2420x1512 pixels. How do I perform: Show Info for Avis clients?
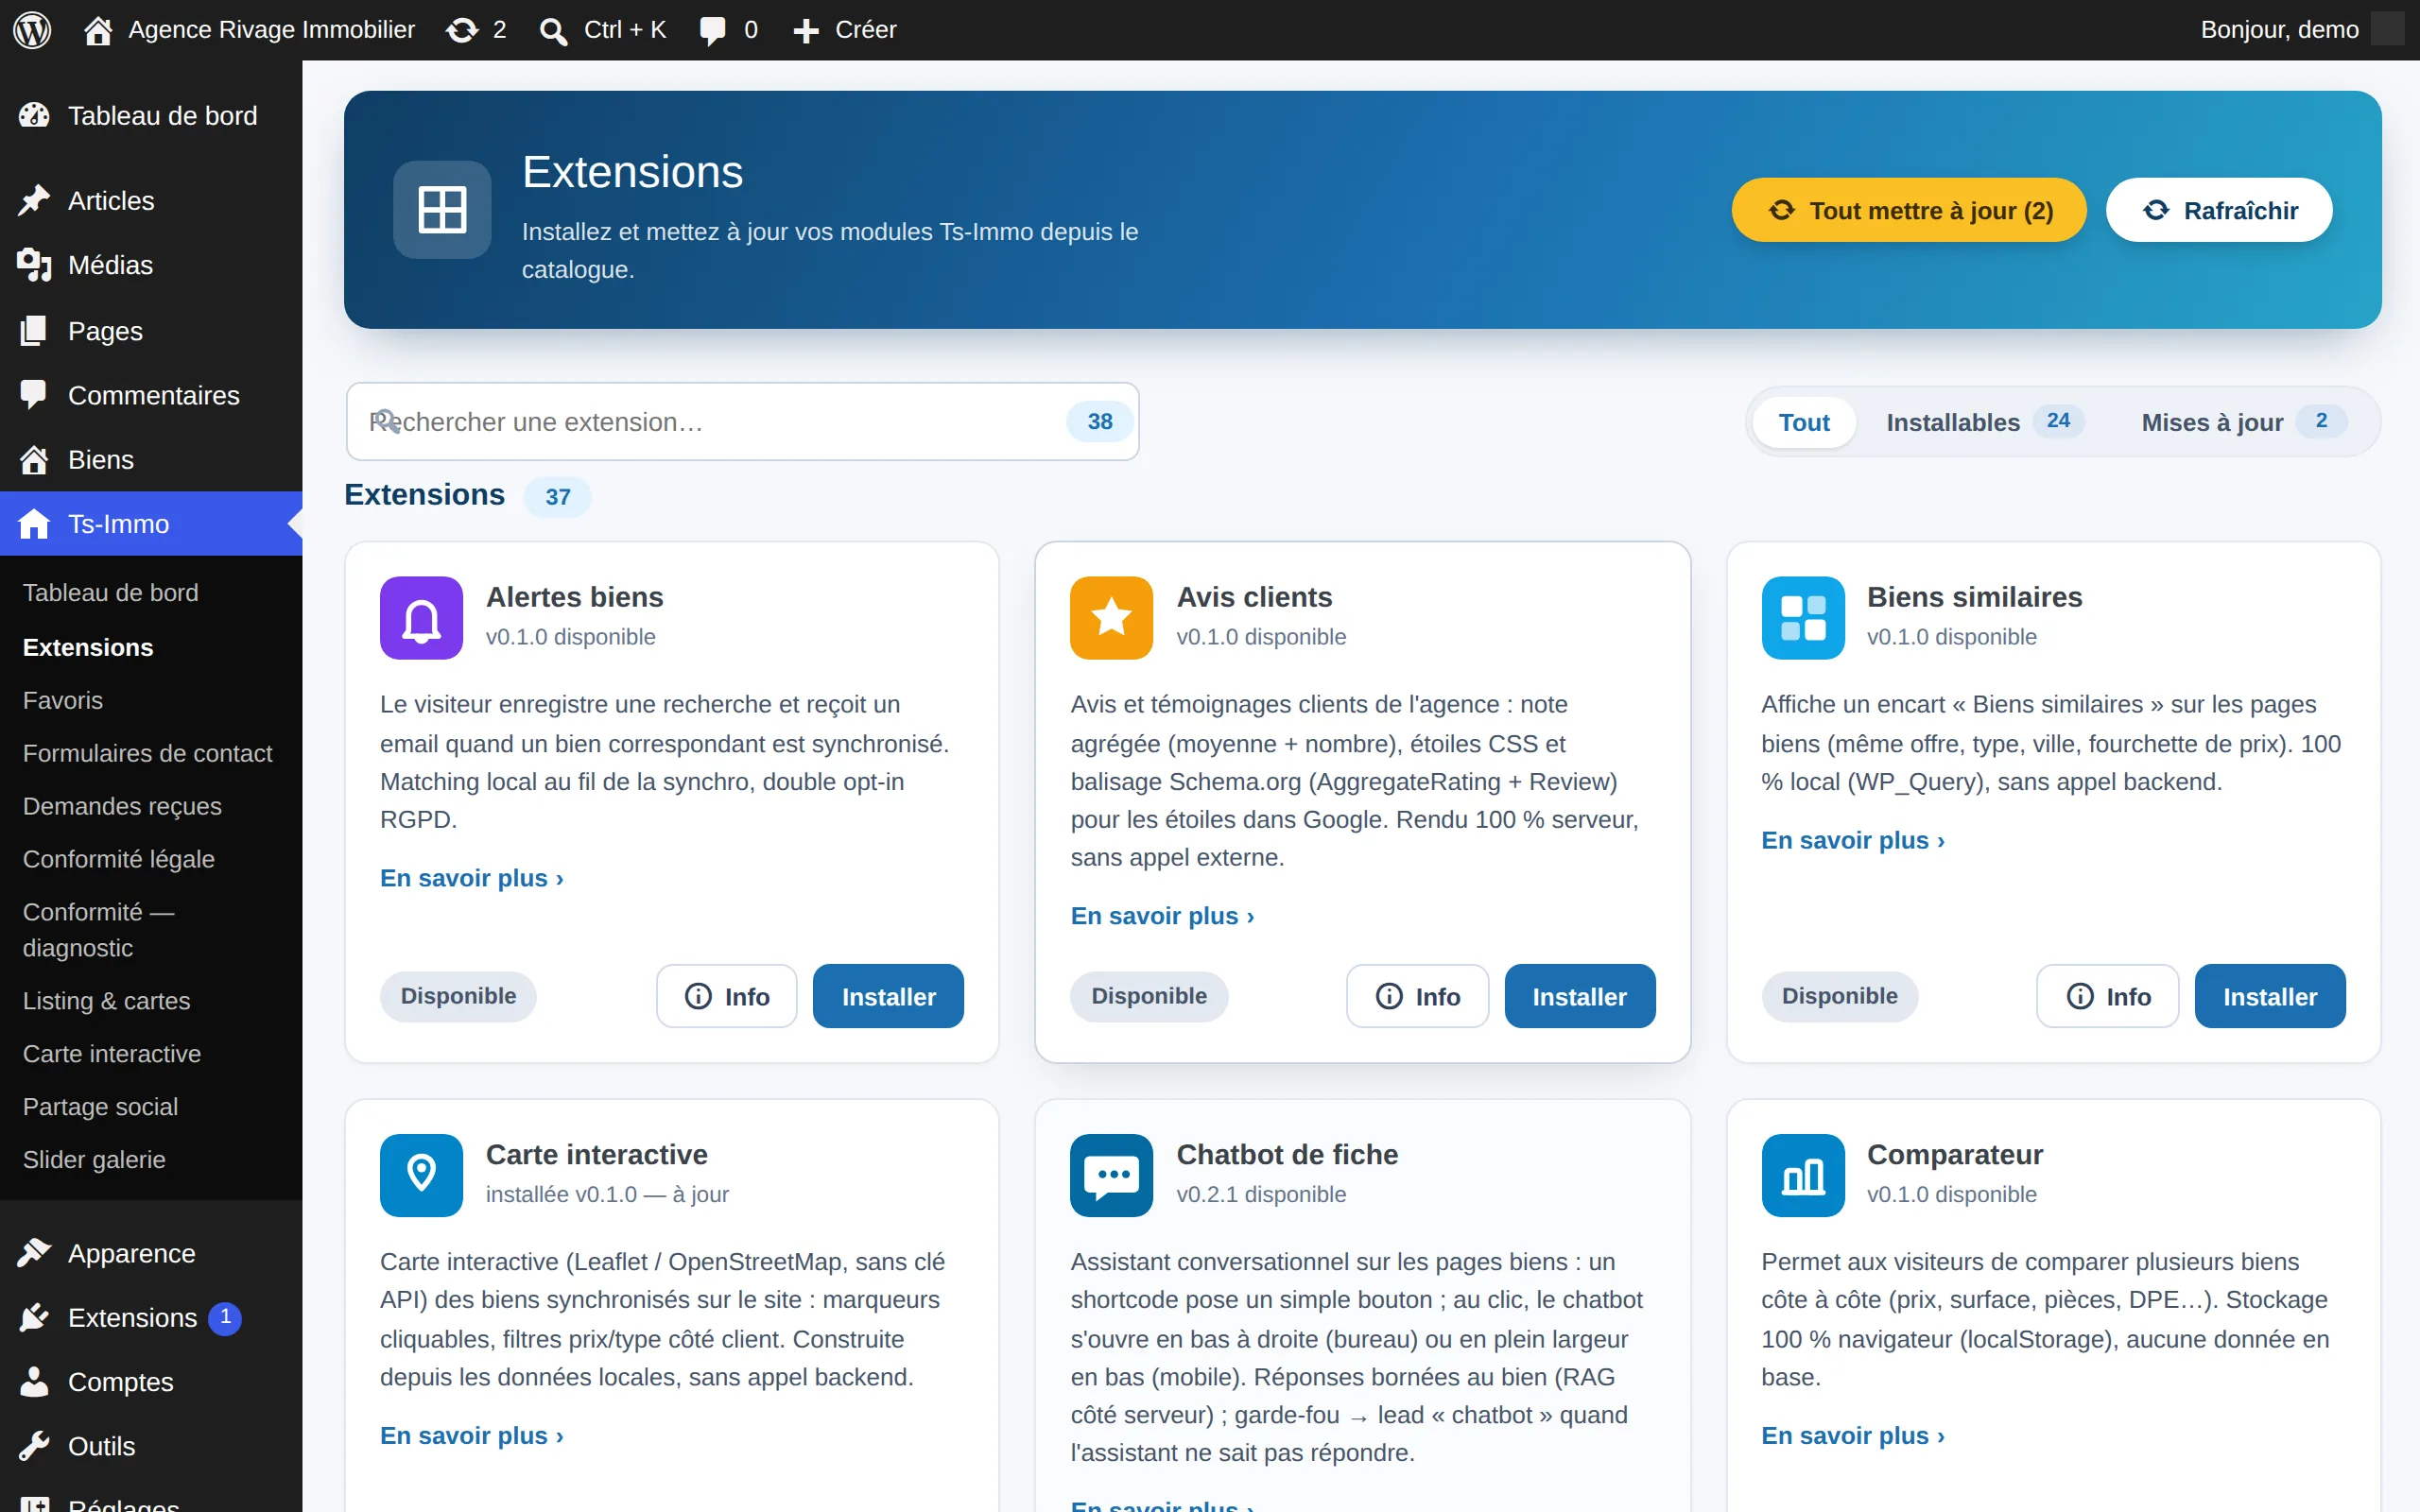point(1417,996)
